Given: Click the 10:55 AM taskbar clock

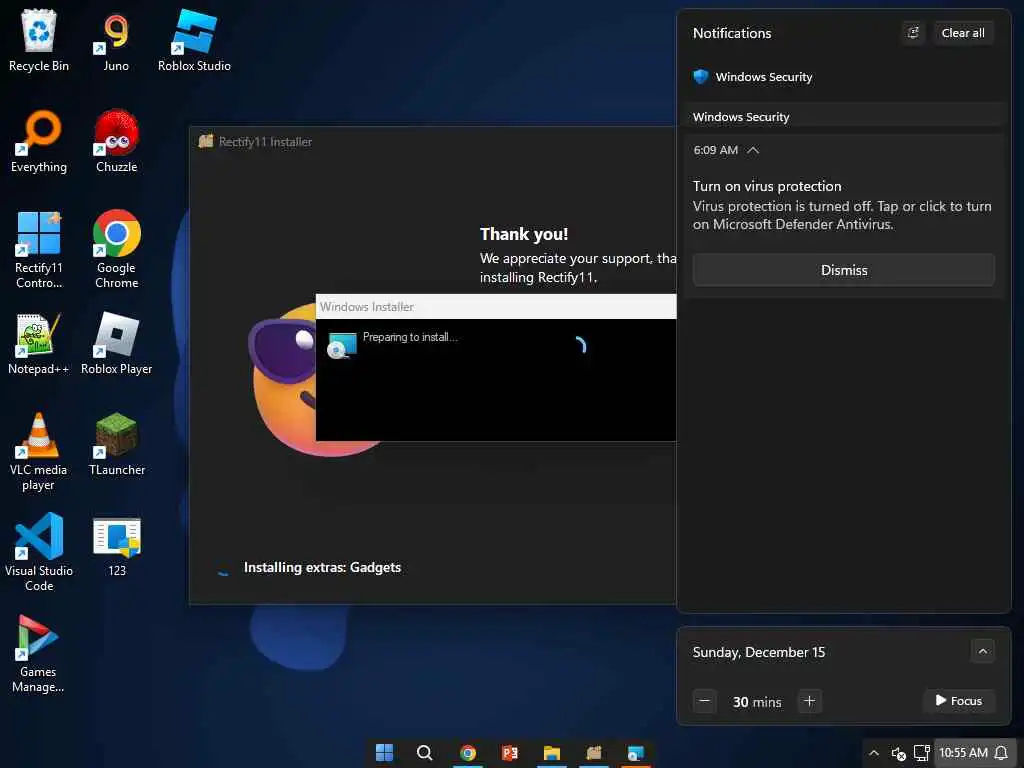Looking at the screenshot, I should [x=963, y=752].
